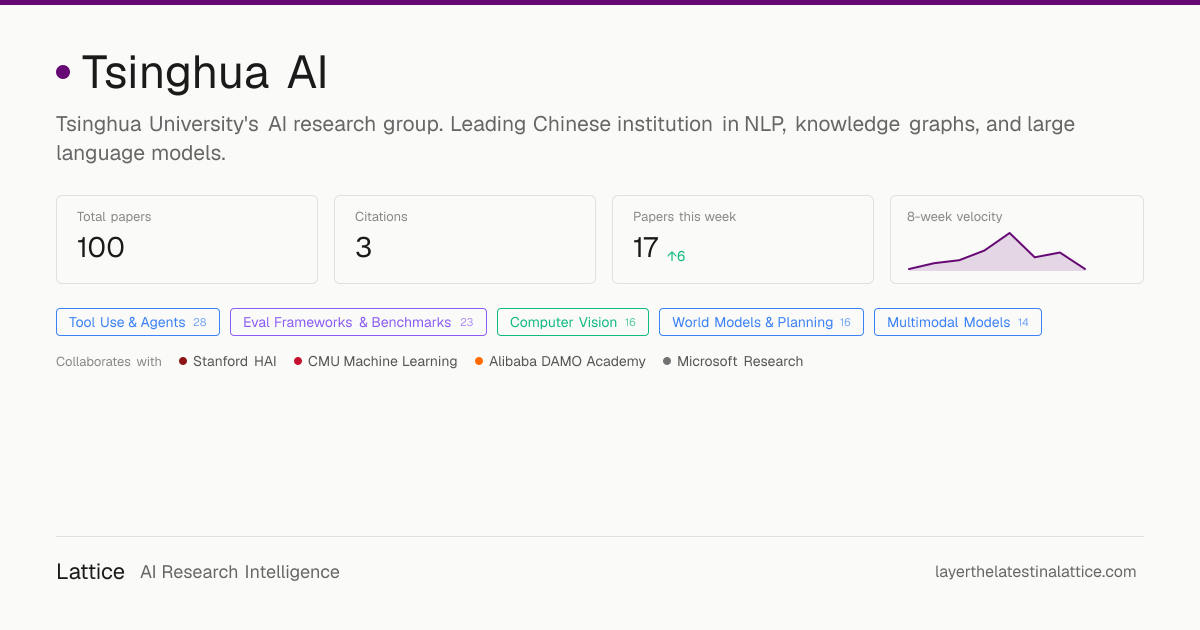Click the total papers value 100
This screenshot has height=630, width=1200.
101,247
